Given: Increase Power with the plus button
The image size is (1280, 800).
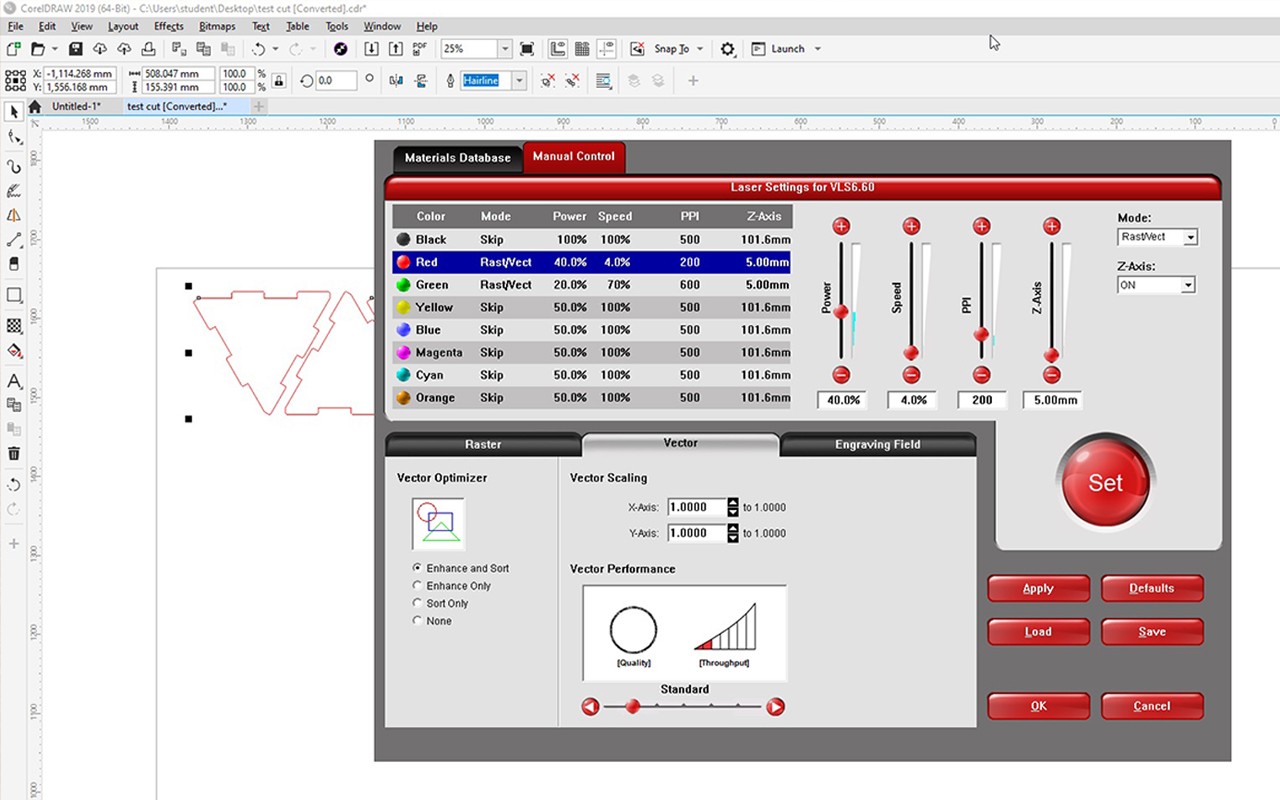Looking at the screenshot, I should tap(841, 227).
